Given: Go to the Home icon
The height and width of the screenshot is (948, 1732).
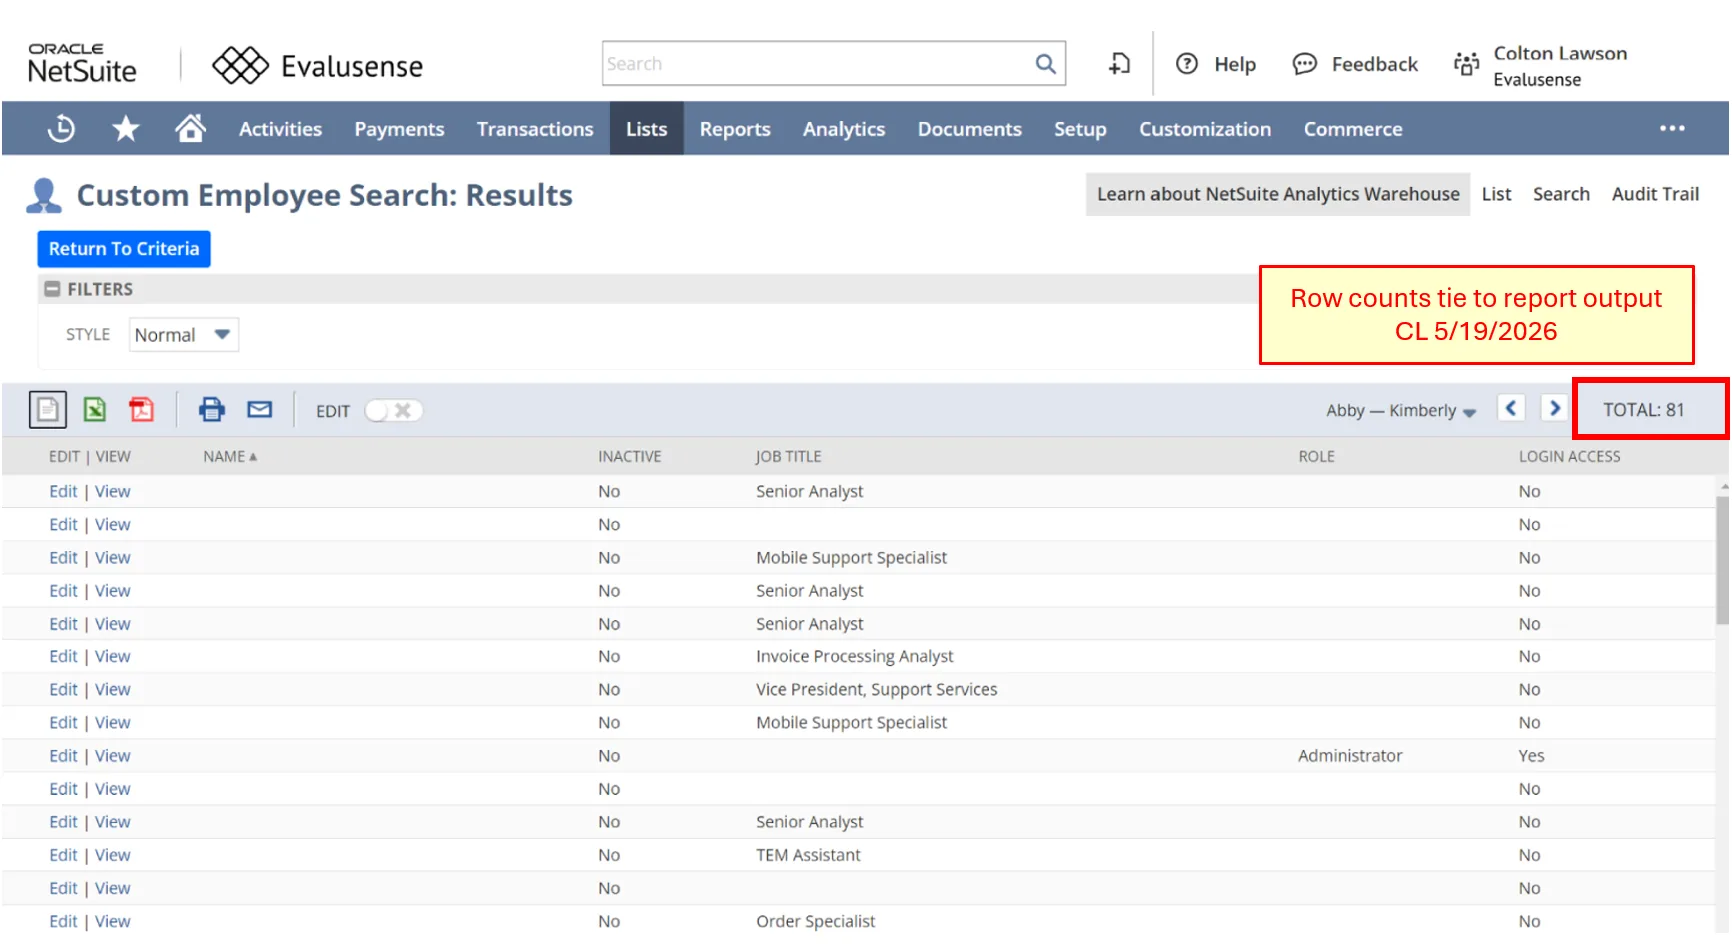Looking at the screenshot, I should [190, 128].
